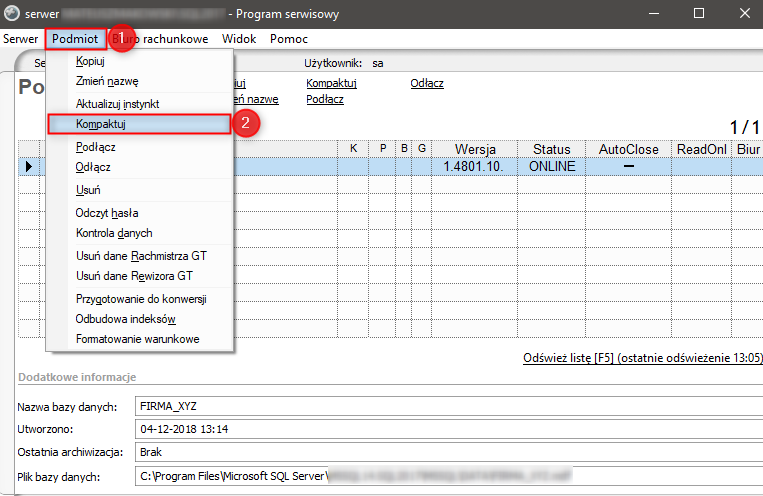Click the Status column header

tap(551, 149)
